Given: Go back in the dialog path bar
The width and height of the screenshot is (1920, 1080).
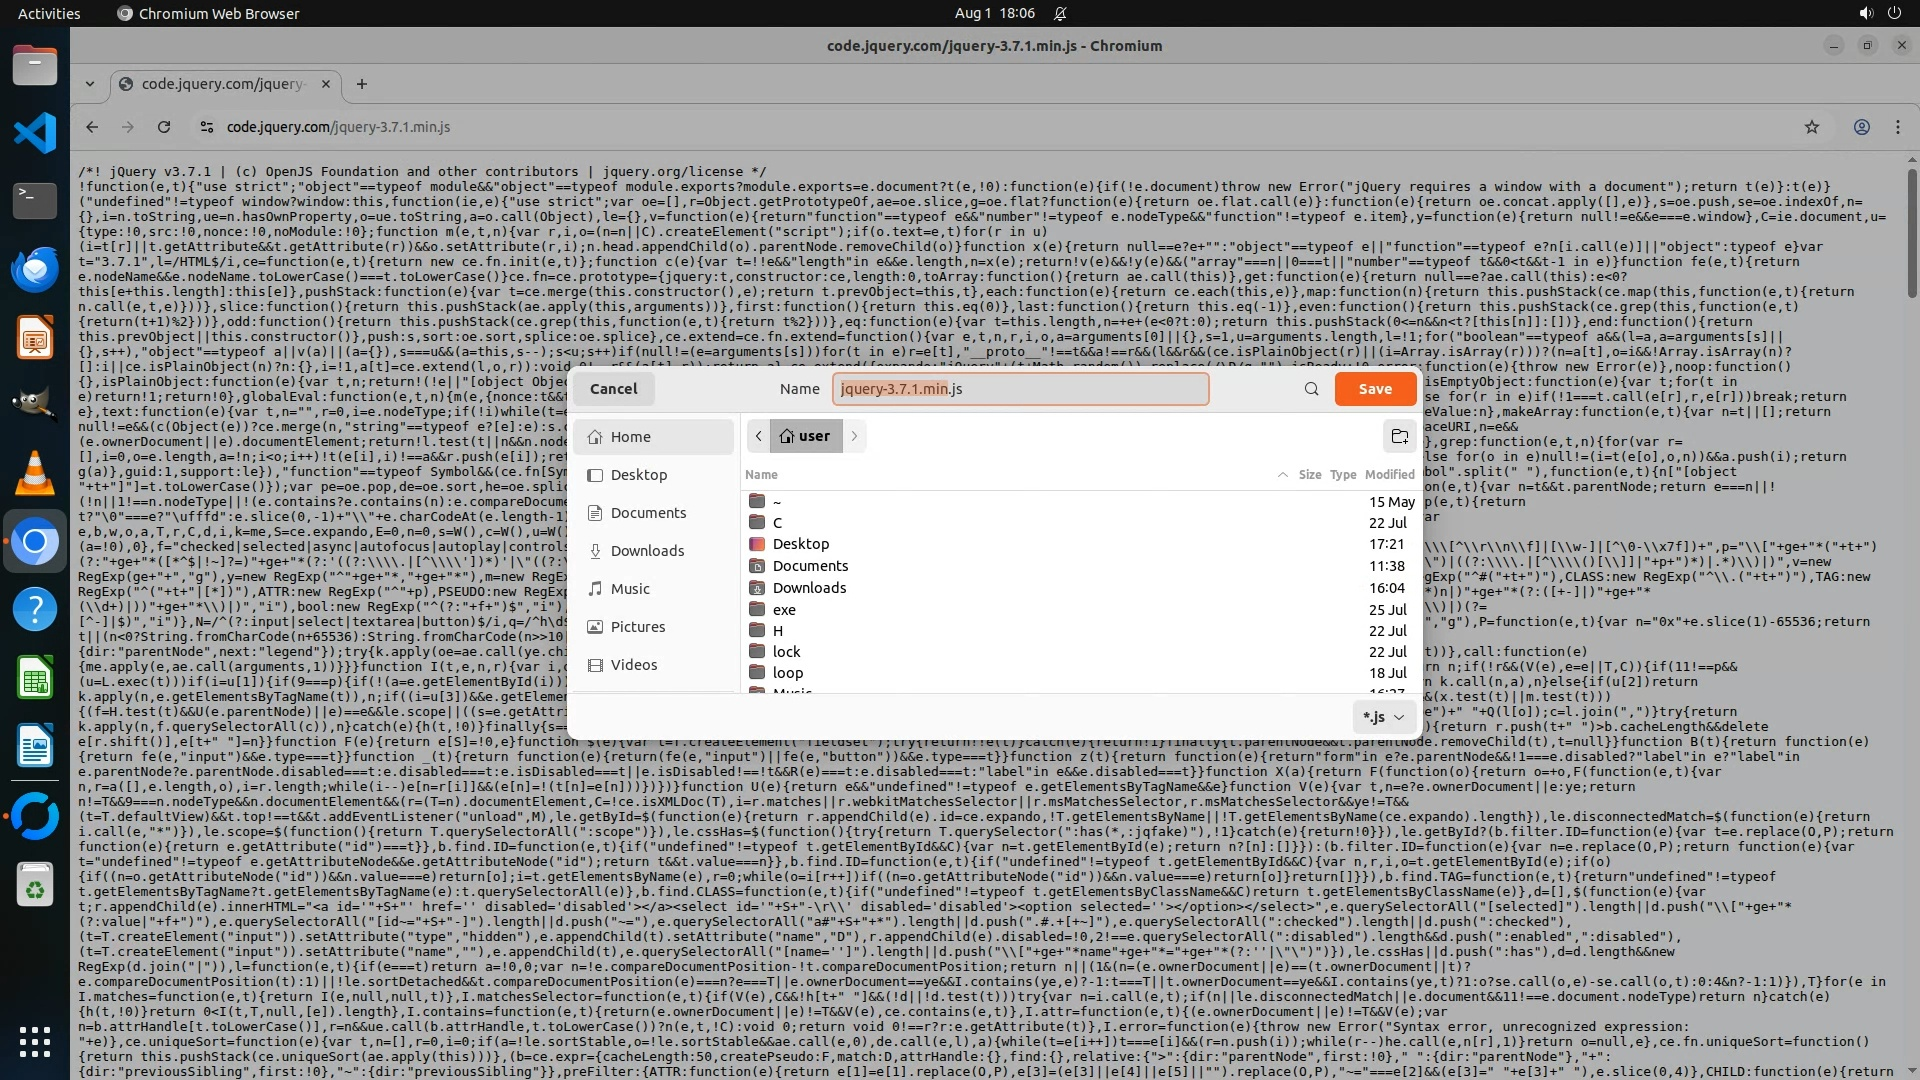Looking at the screenshot, I should [x=758, y=436].
